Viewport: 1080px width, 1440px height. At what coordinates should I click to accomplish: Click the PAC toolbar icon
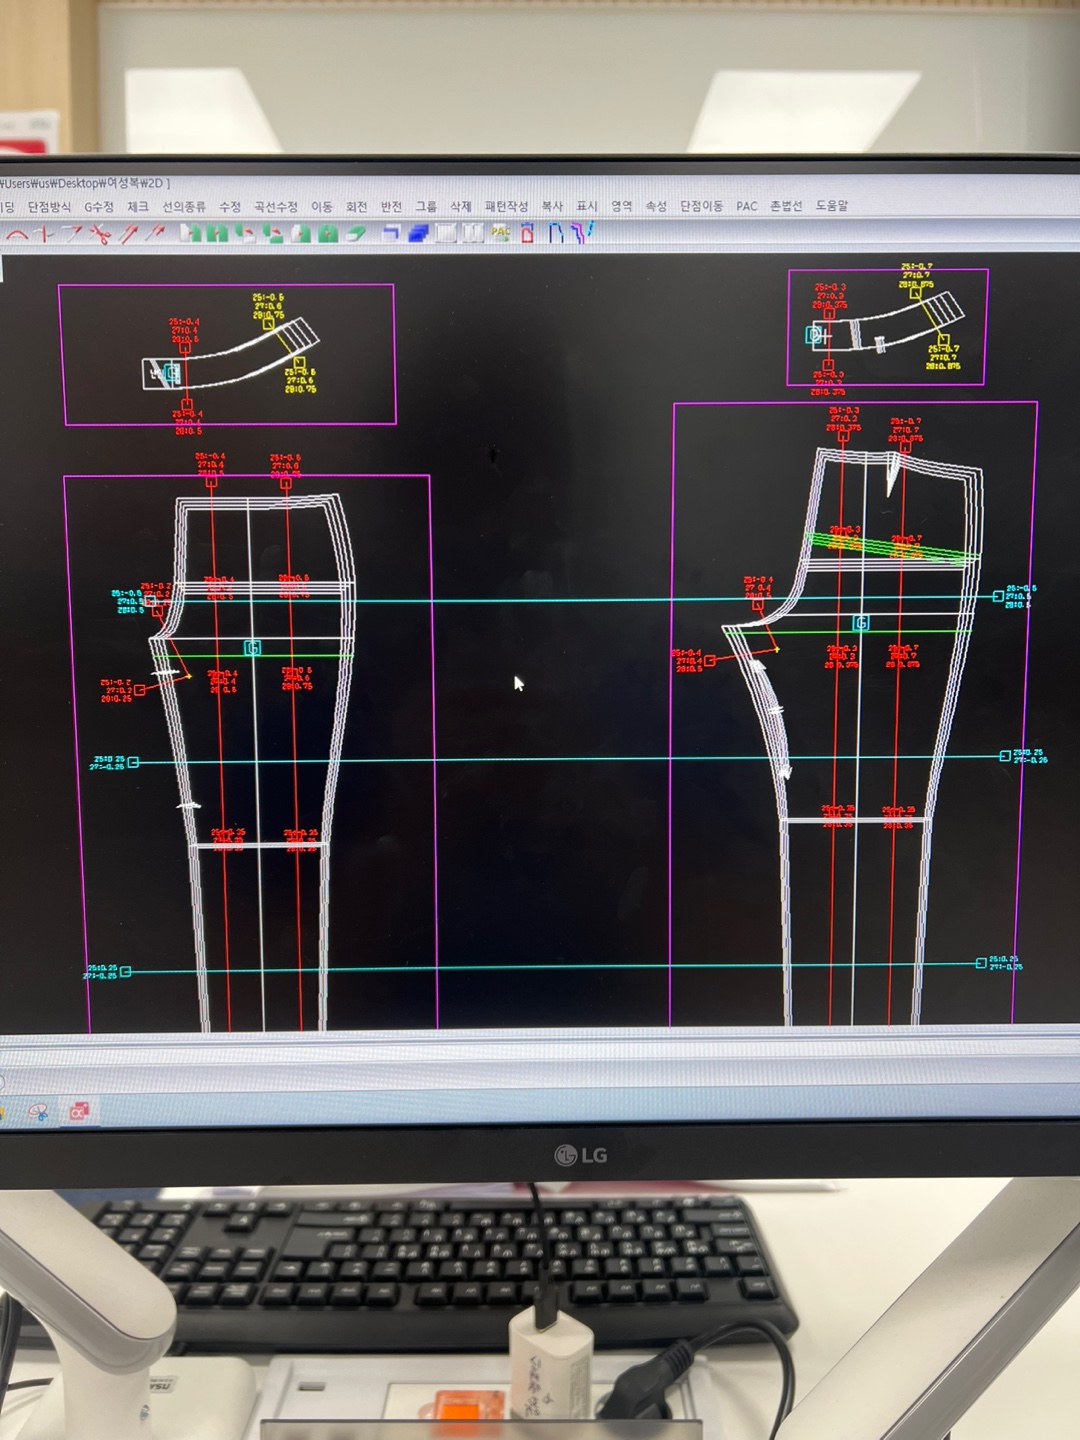[501, 233]
